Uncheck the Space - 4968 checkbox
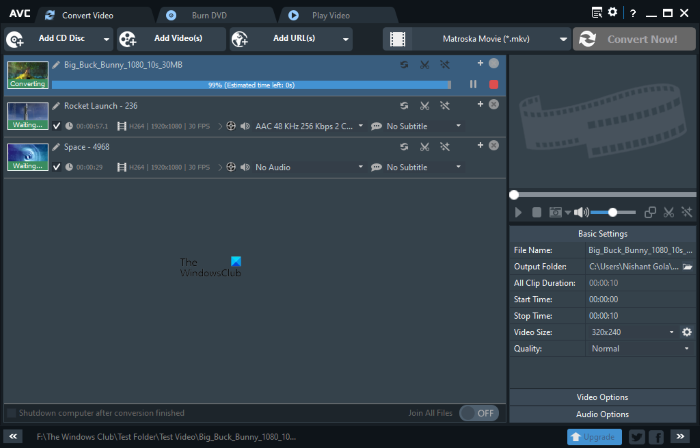Image resolution: width=700 pixels, height=448 pixels. click(x=56, y=167)
